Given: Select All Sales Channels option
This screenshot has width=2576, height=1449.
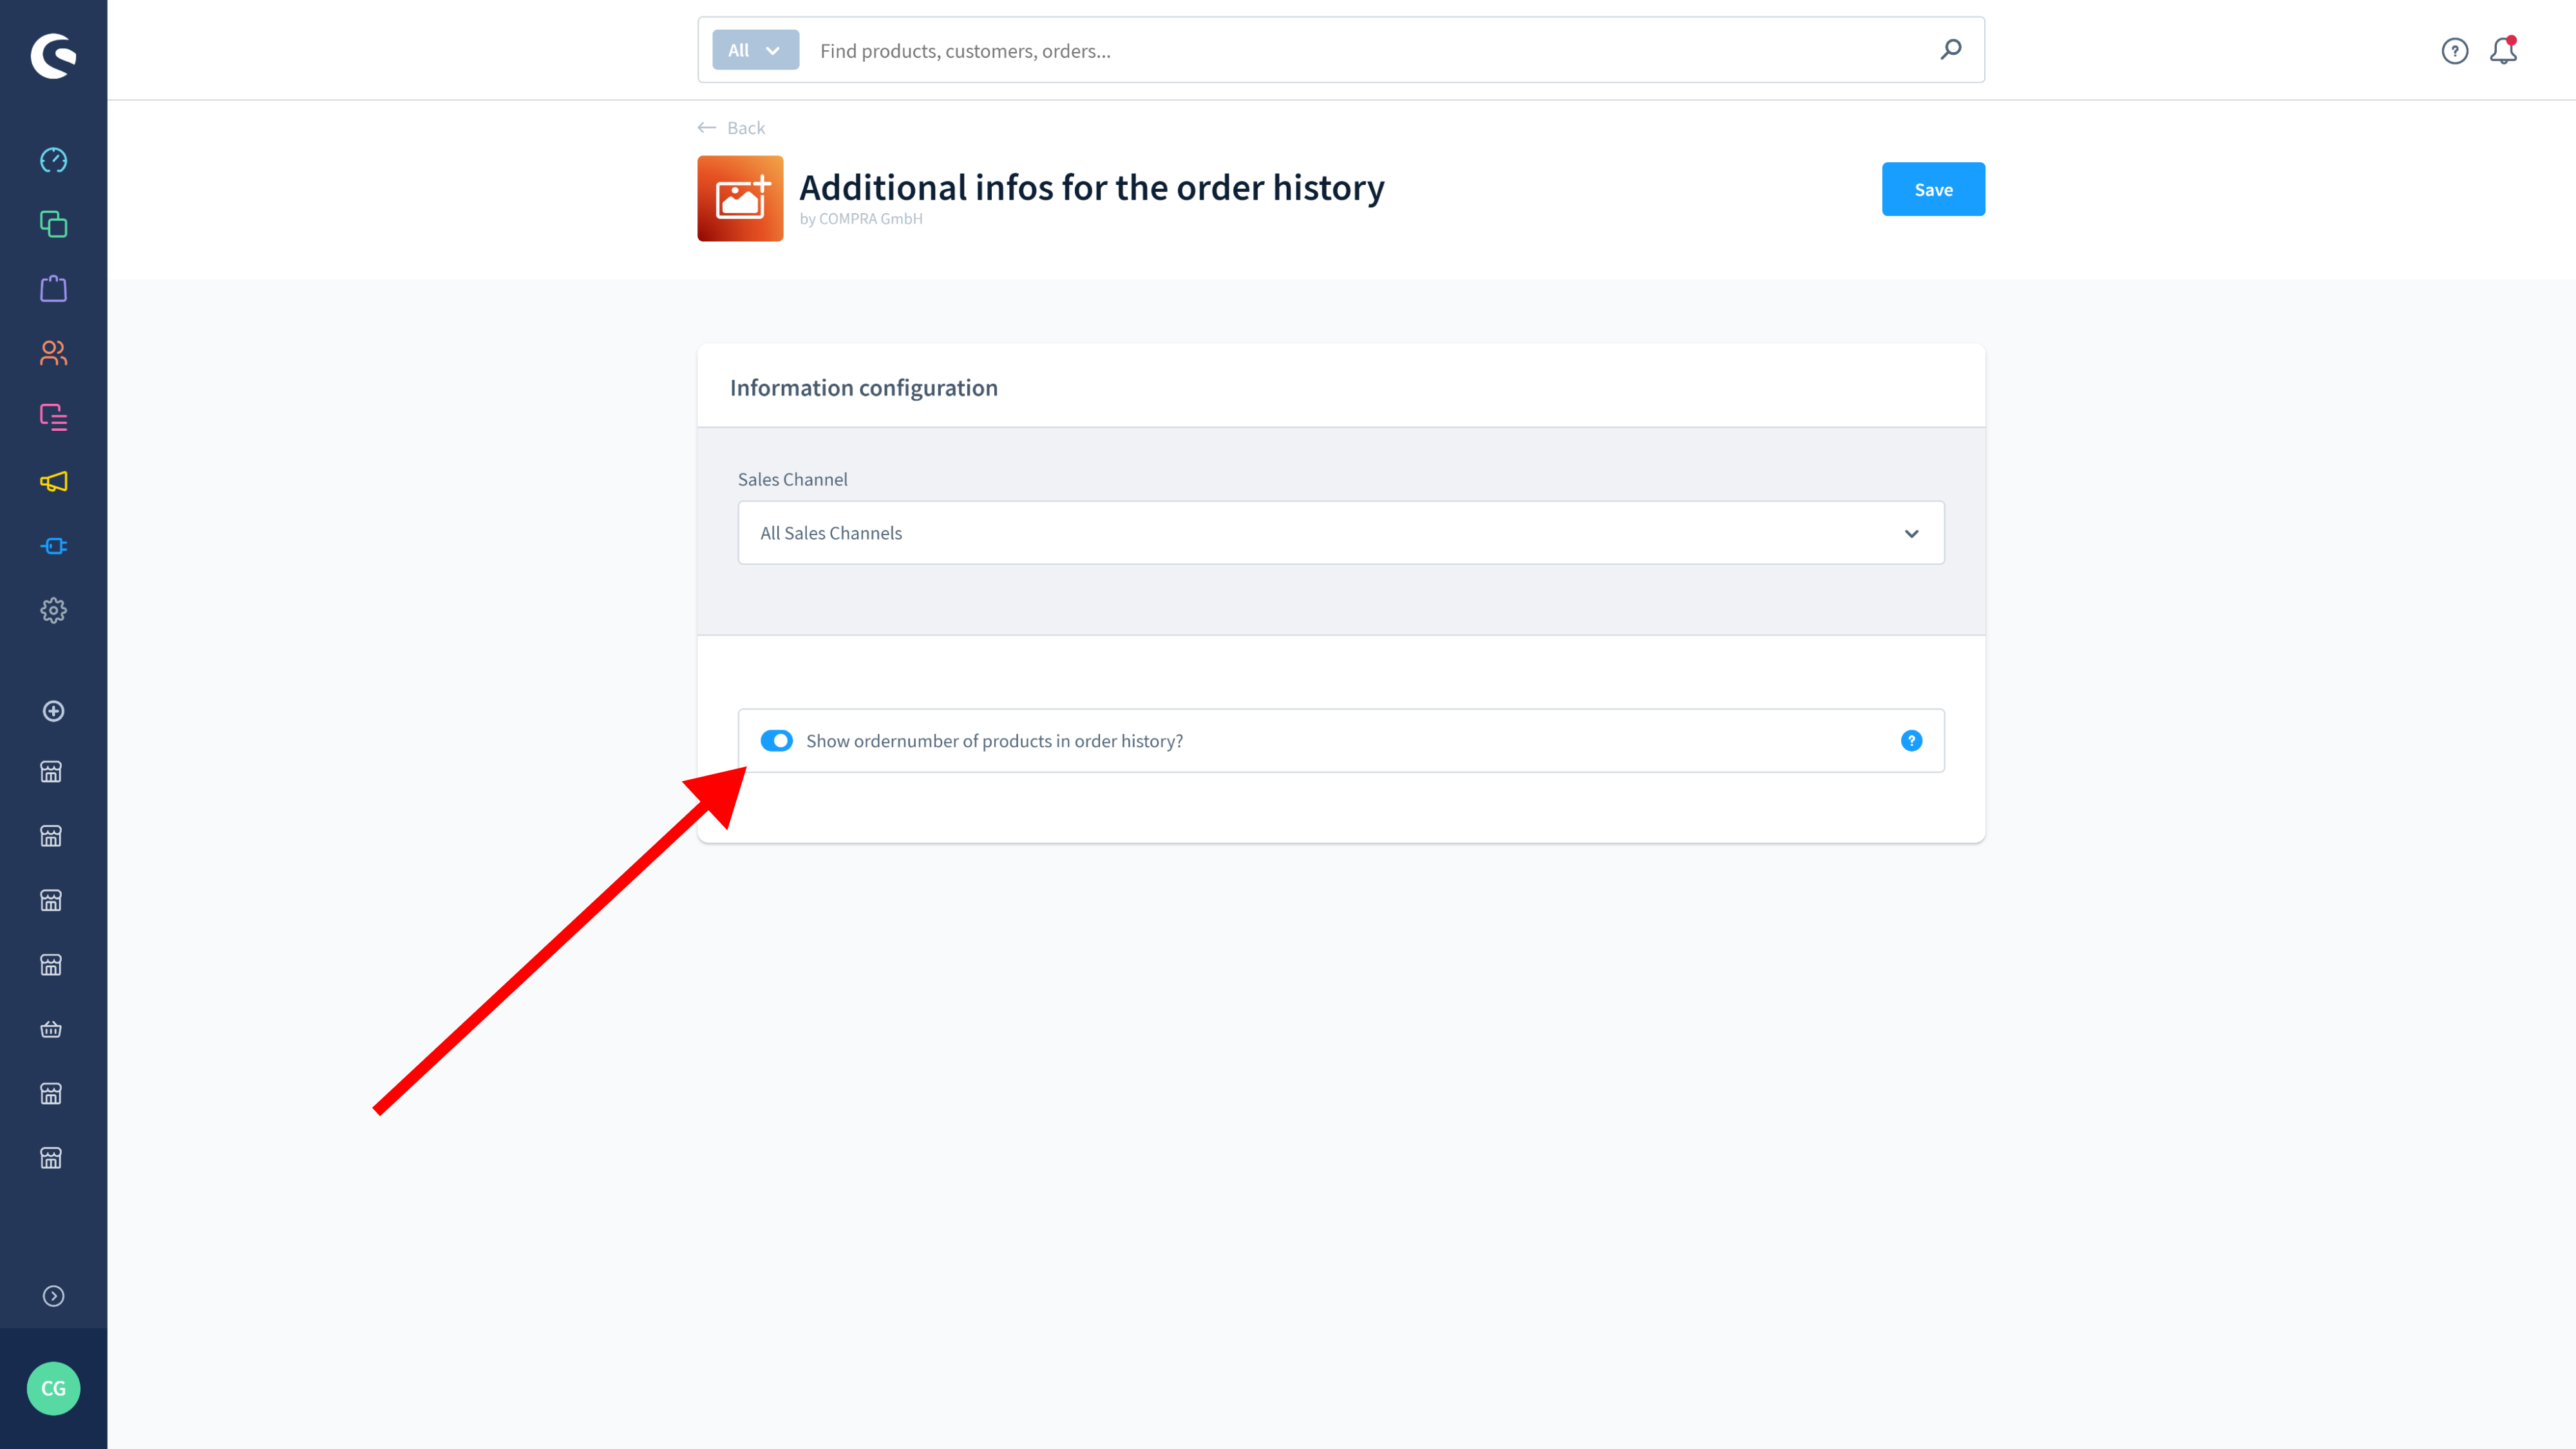Looking at the screenshot, I should pos(1340,533).
